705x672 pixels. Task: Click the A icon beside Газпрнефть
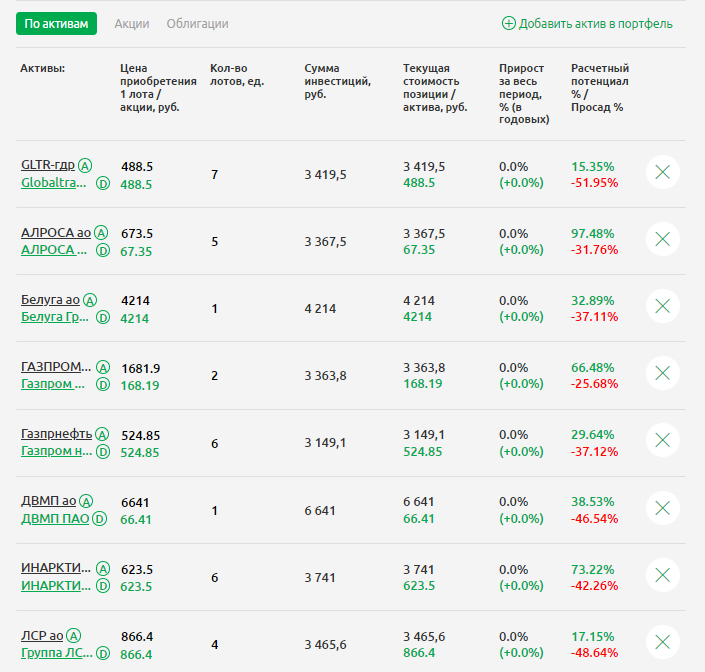tap(101, 434)
